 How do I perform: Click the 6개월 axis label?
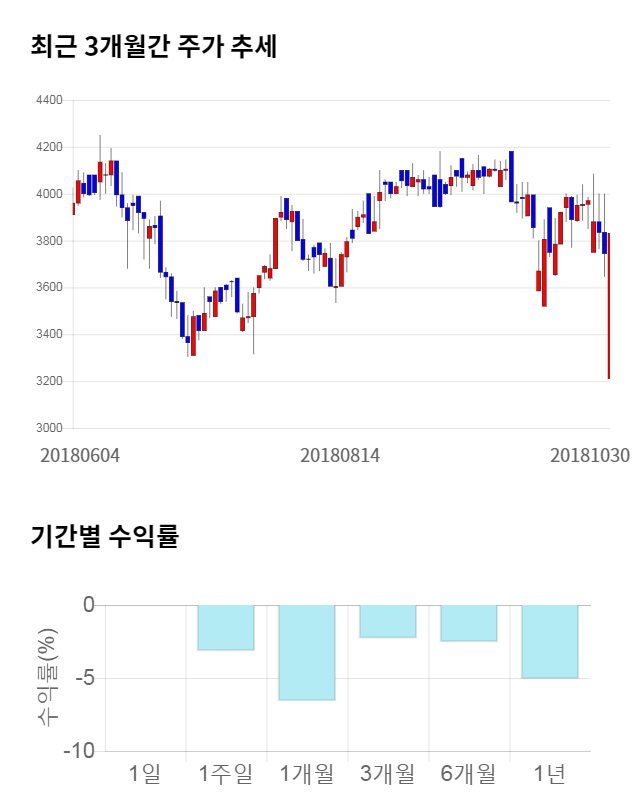point(469,773)
